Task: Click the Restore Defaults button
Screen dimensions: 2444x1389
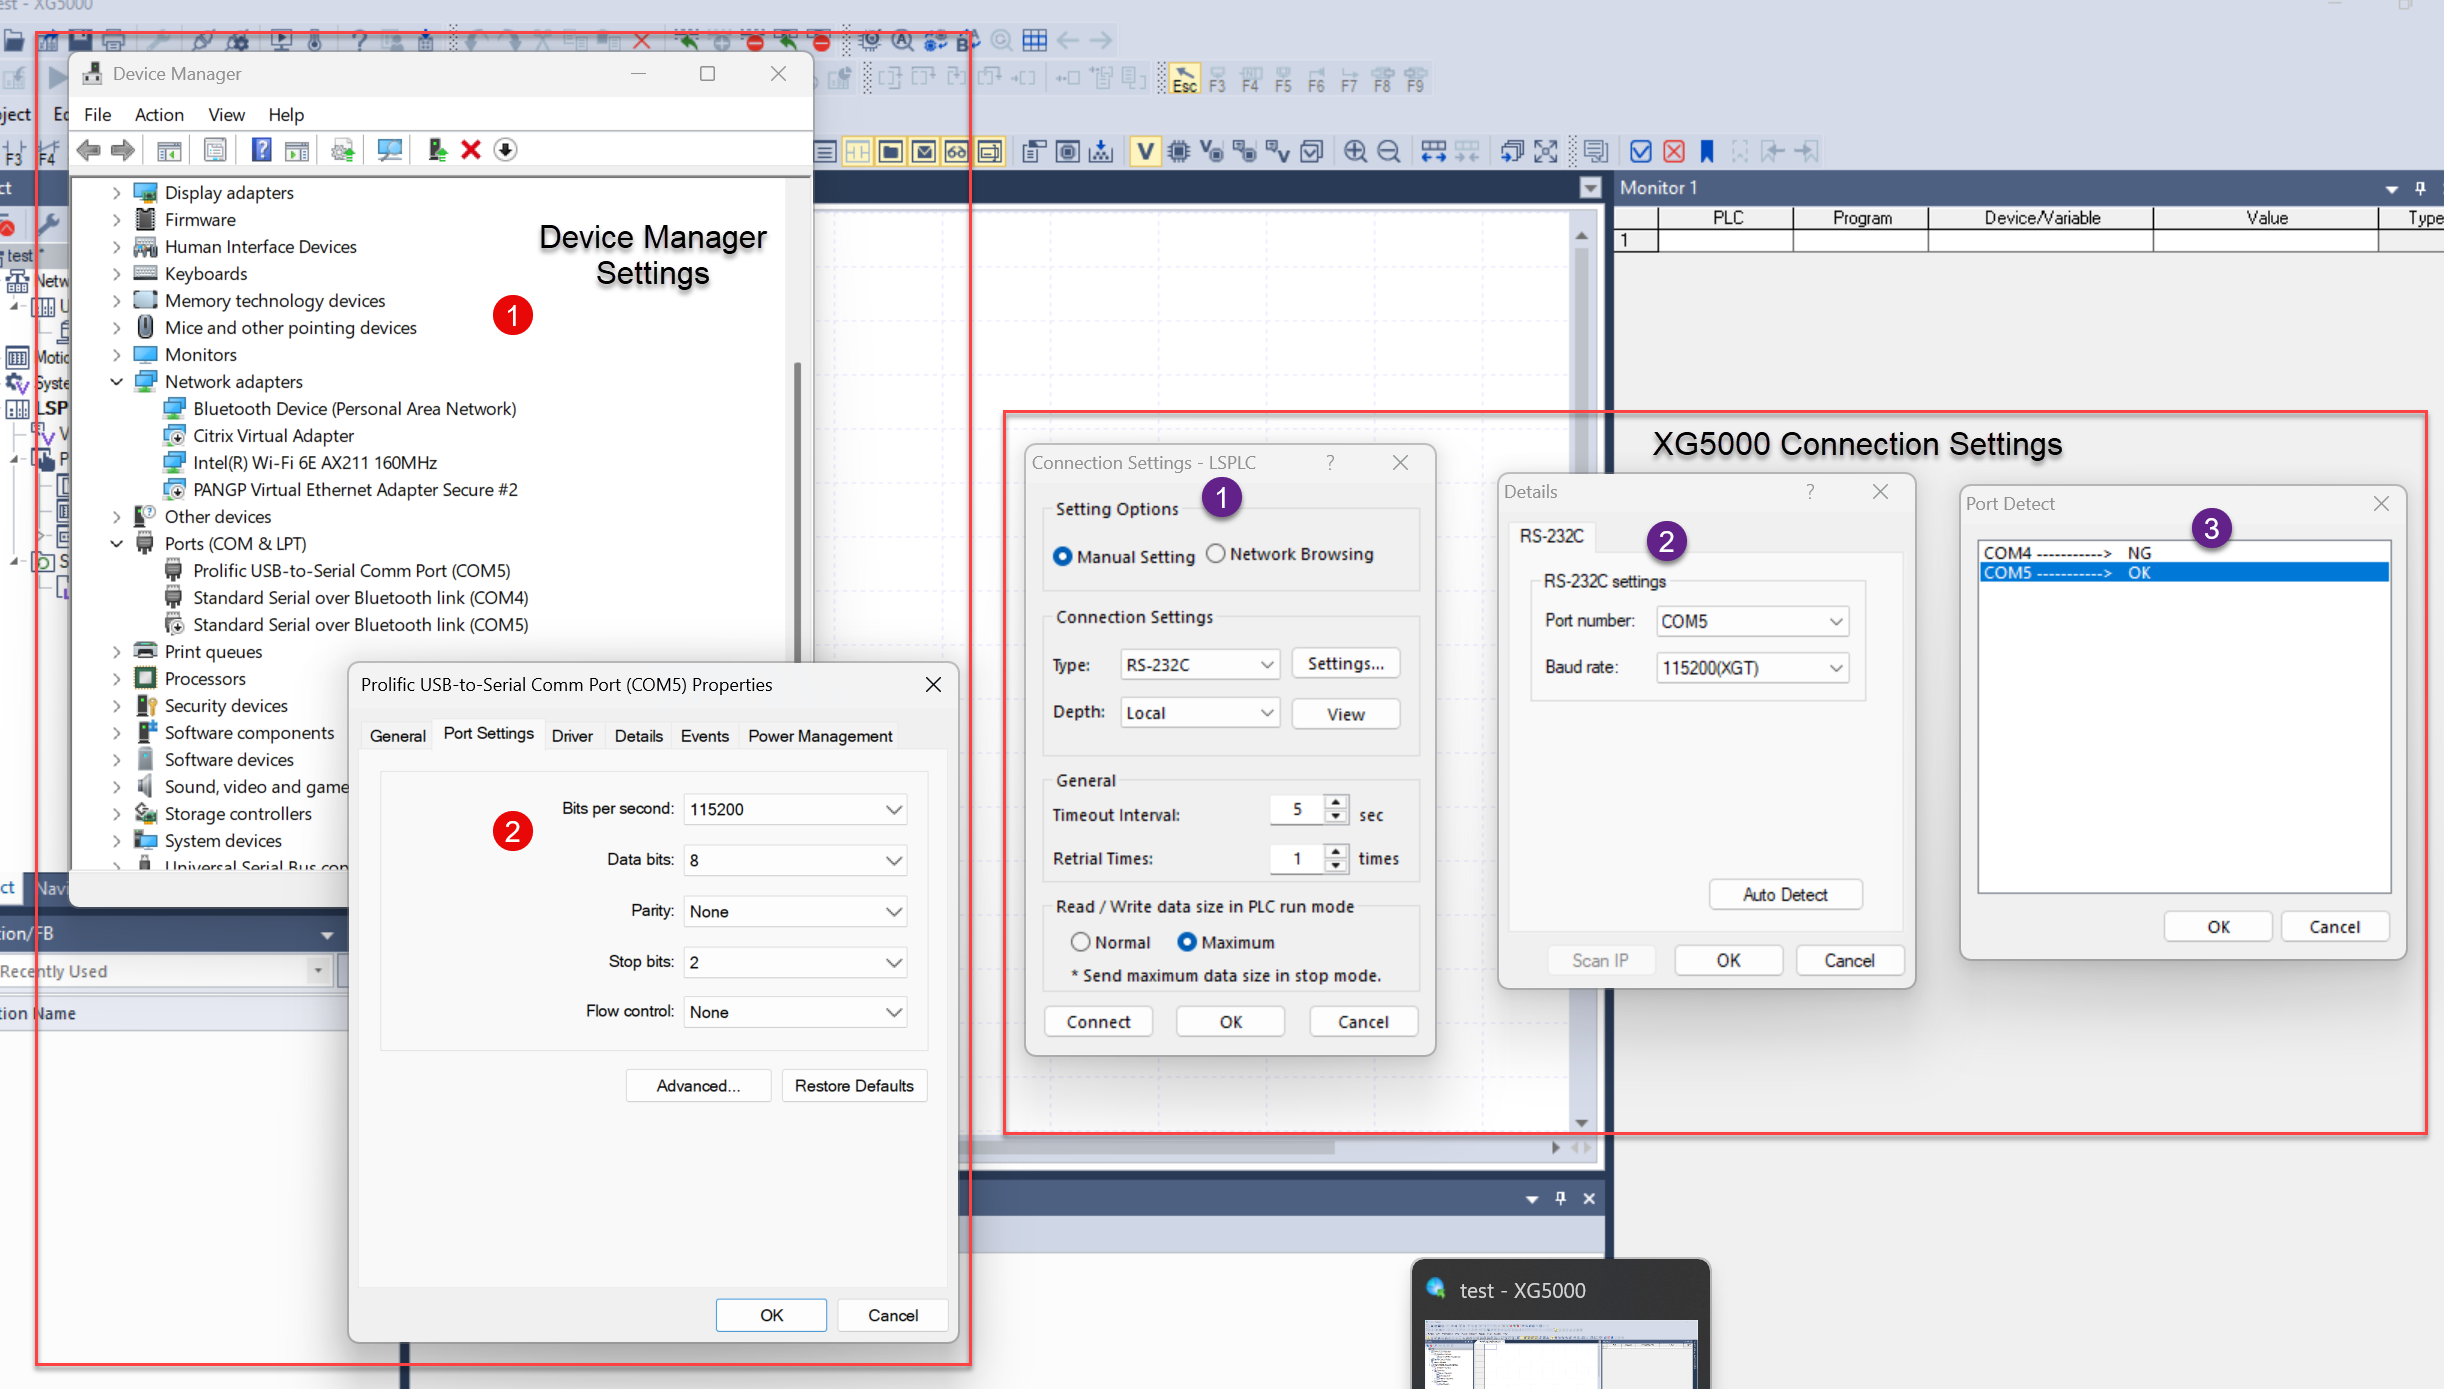Action: point(854,1086)
